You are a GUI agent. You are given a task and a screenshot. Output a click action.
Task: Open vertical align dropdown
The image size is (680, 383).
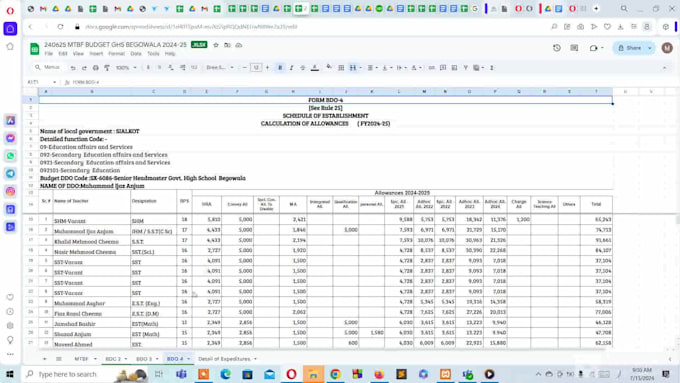click(386, 68)
